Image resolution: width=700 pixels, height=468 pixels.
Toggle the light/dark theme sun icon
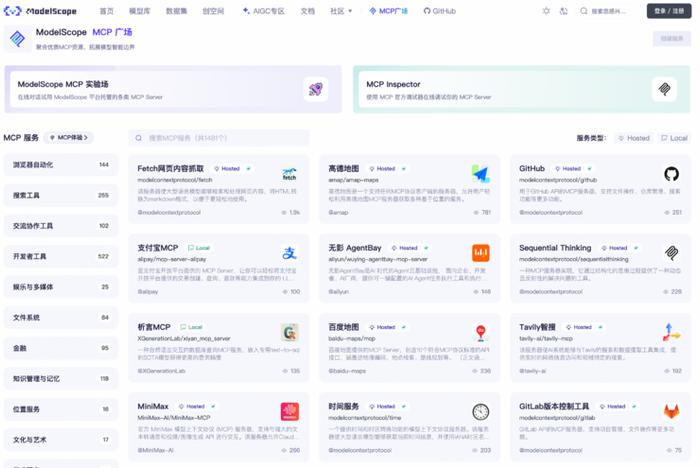pyautogui.click(x=546, y=11)
